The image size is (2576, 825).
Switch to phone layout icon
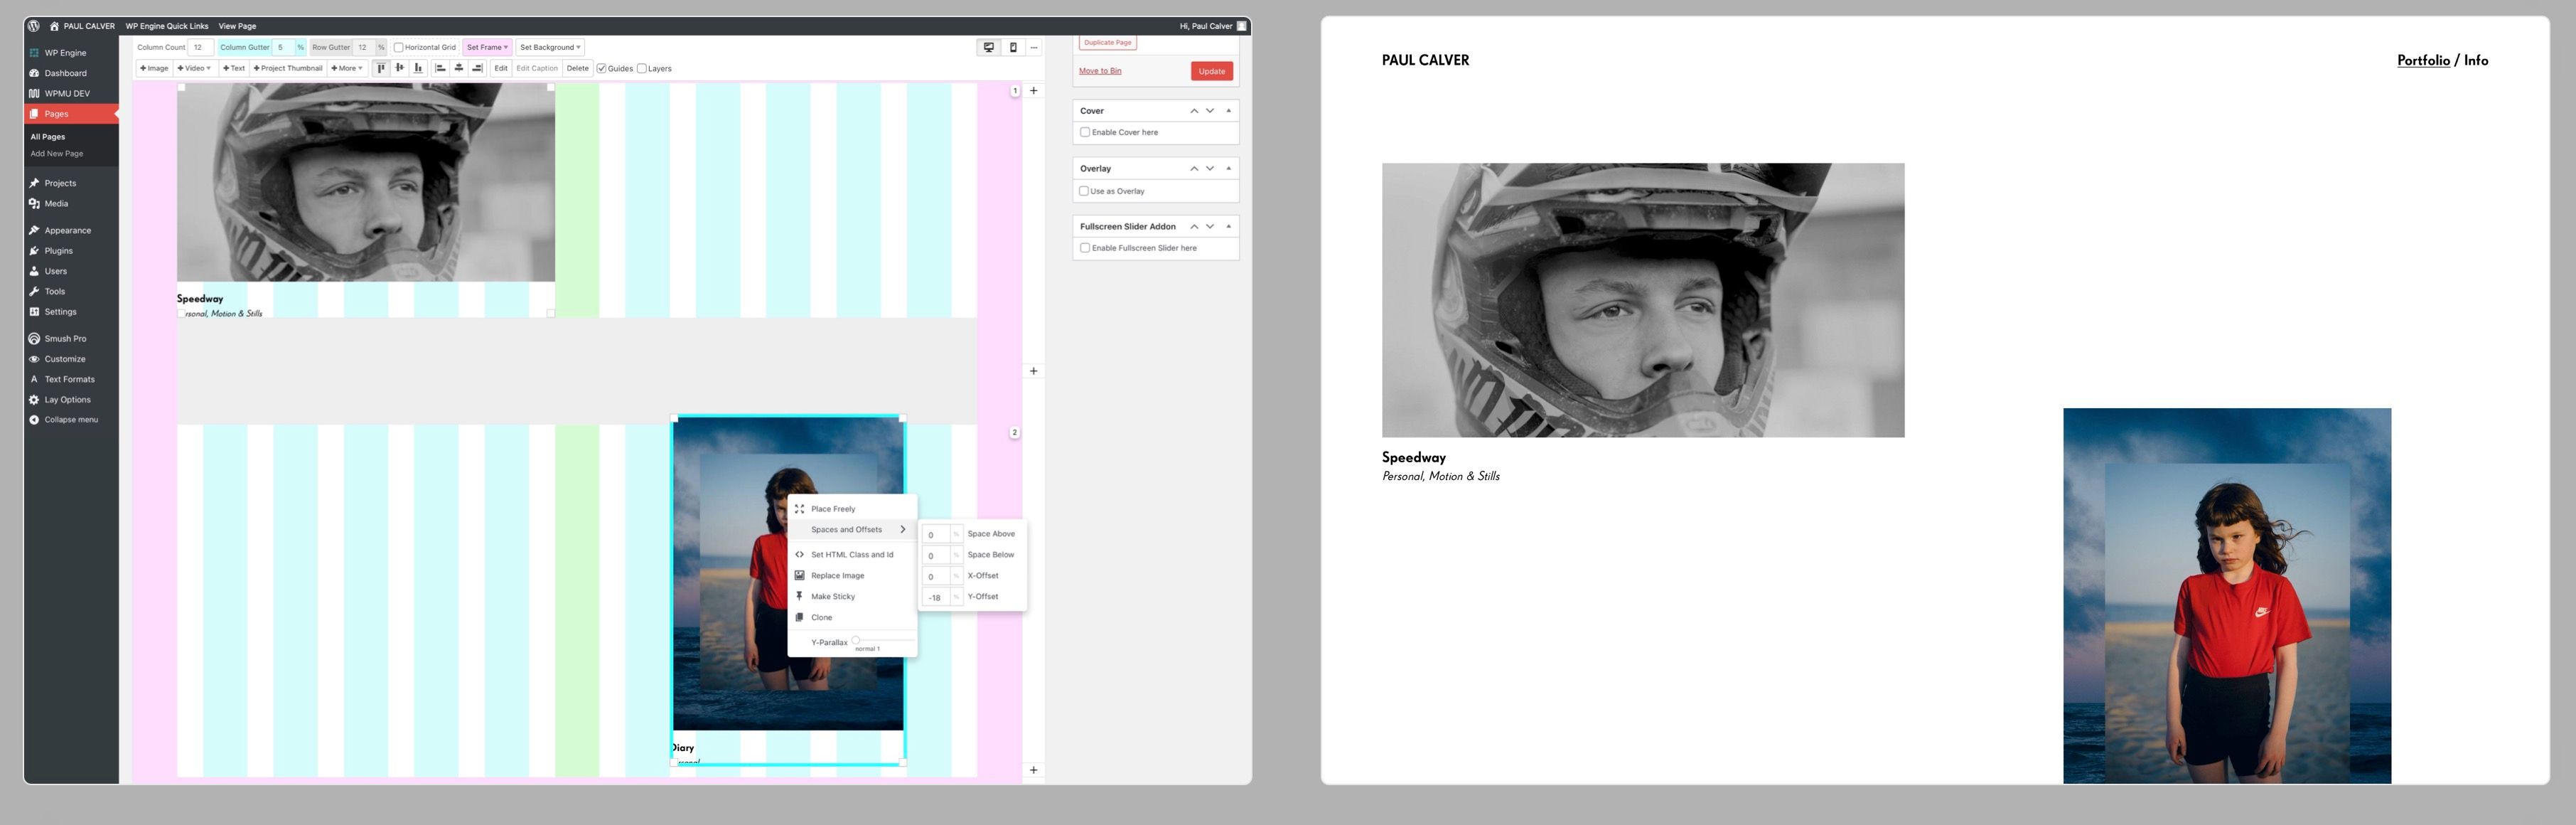[1012, 47]
